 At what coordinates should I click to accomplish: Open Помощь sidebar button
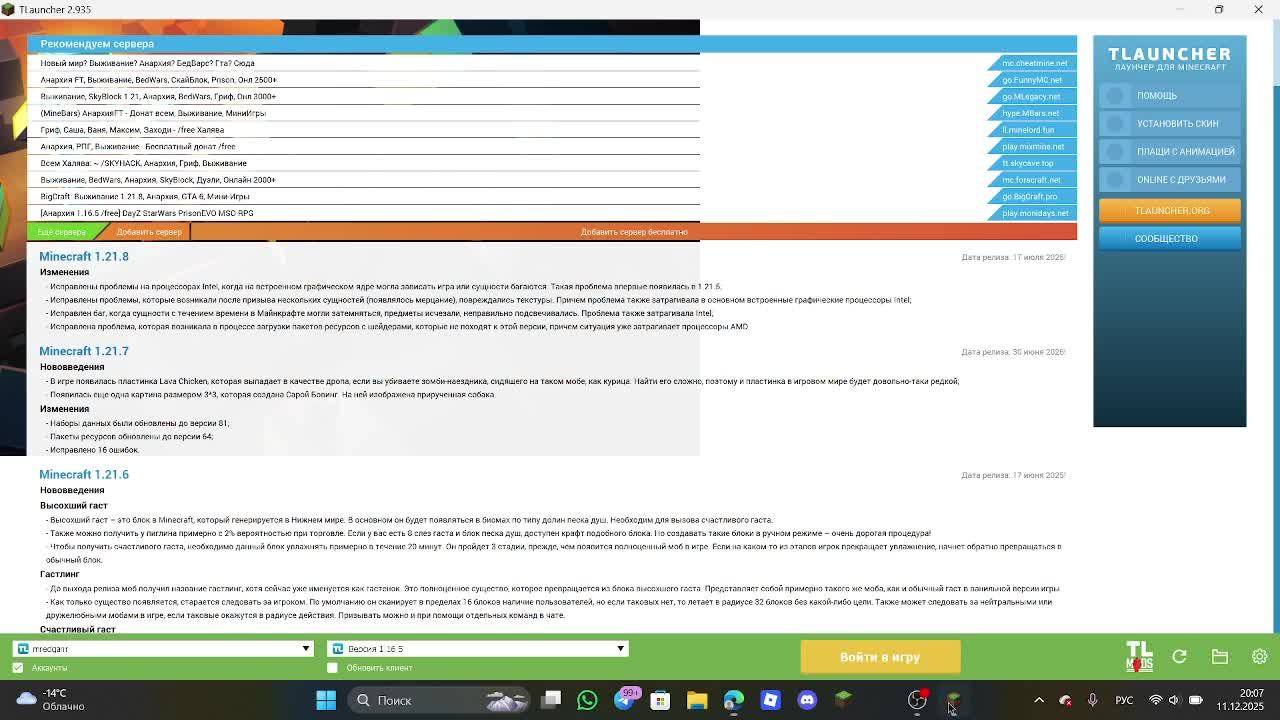click(x=1170, y=96)
